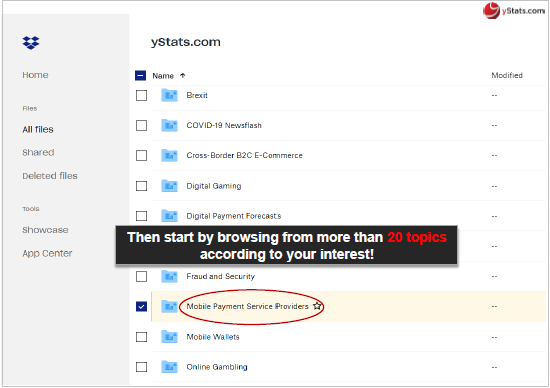The image size is (550, 388).
Task: Open the Brexit folder icon
Action: (x=169, y=95)
